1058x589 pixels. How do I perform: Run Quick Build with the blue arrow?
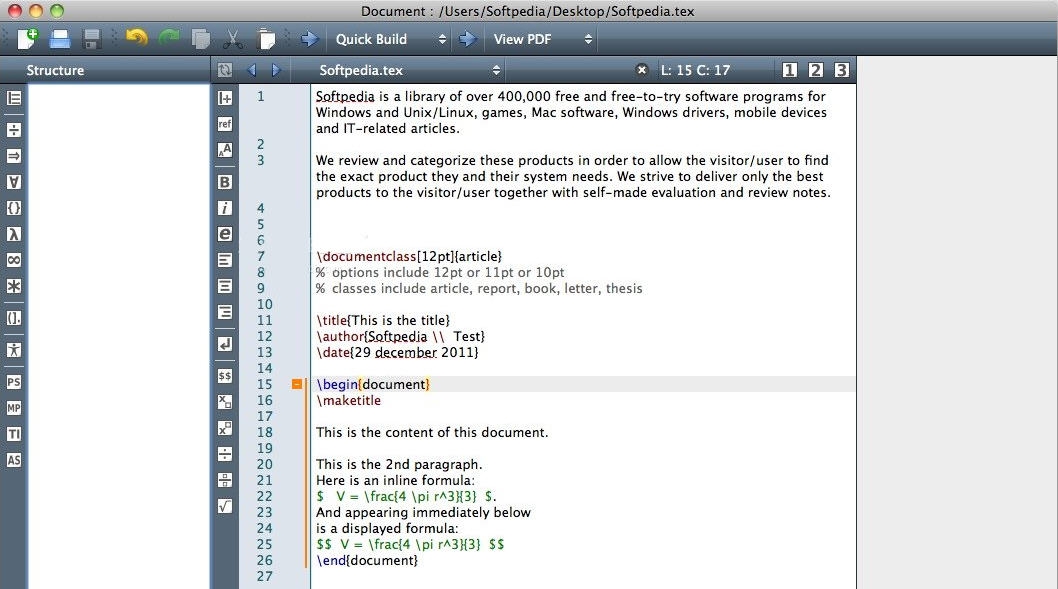467,39
